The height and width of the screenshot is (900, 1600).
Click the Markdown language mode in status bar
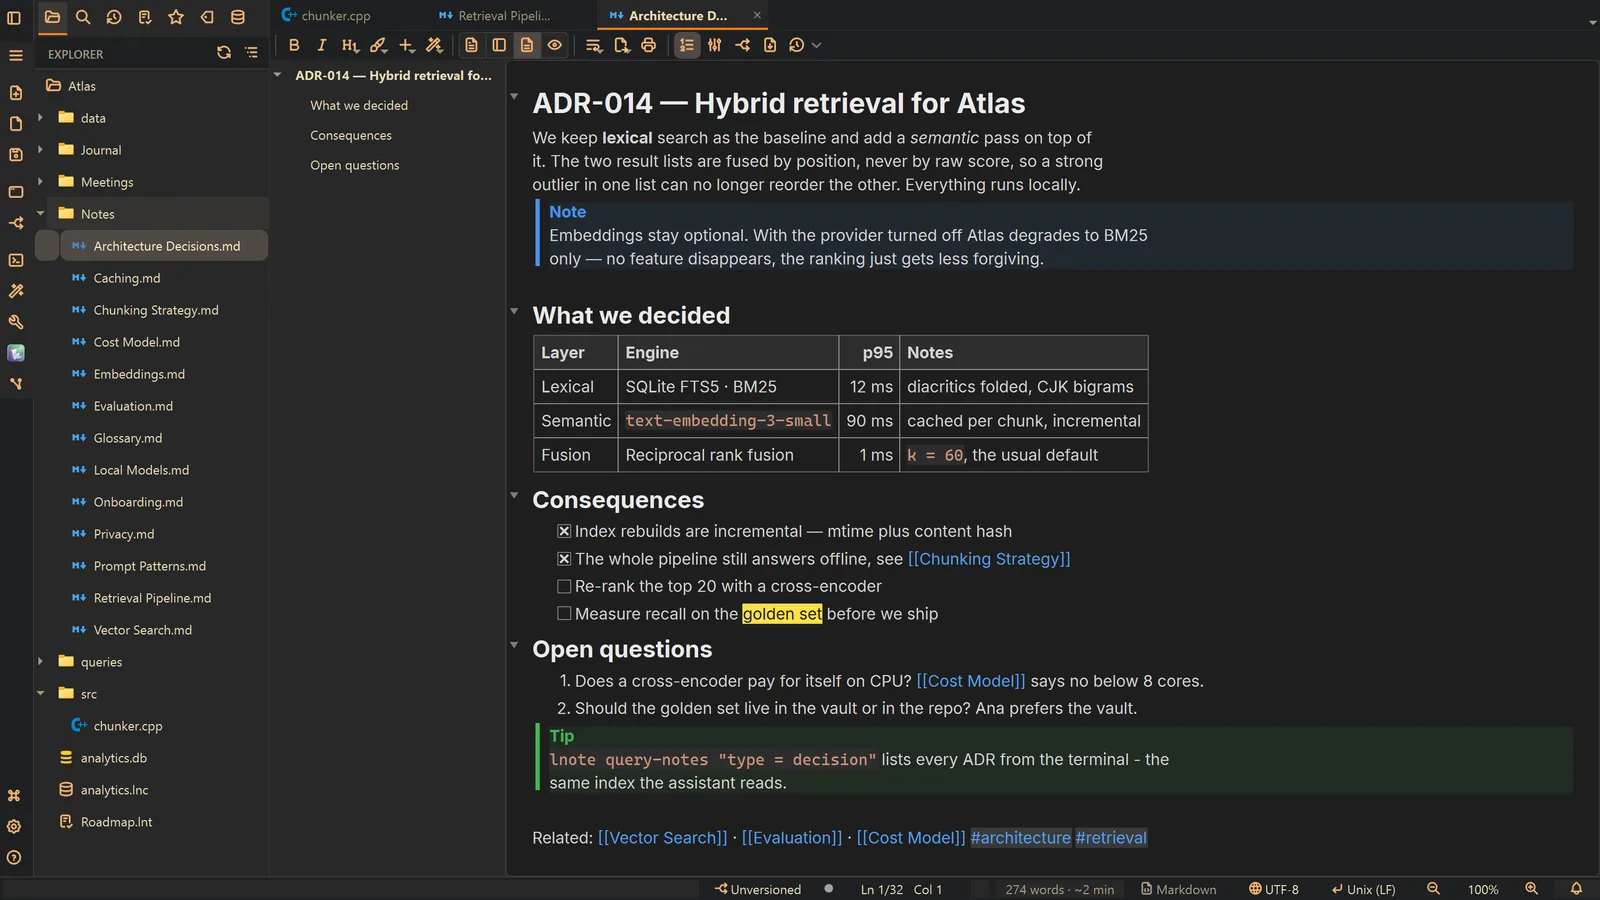pos(1179,889)
